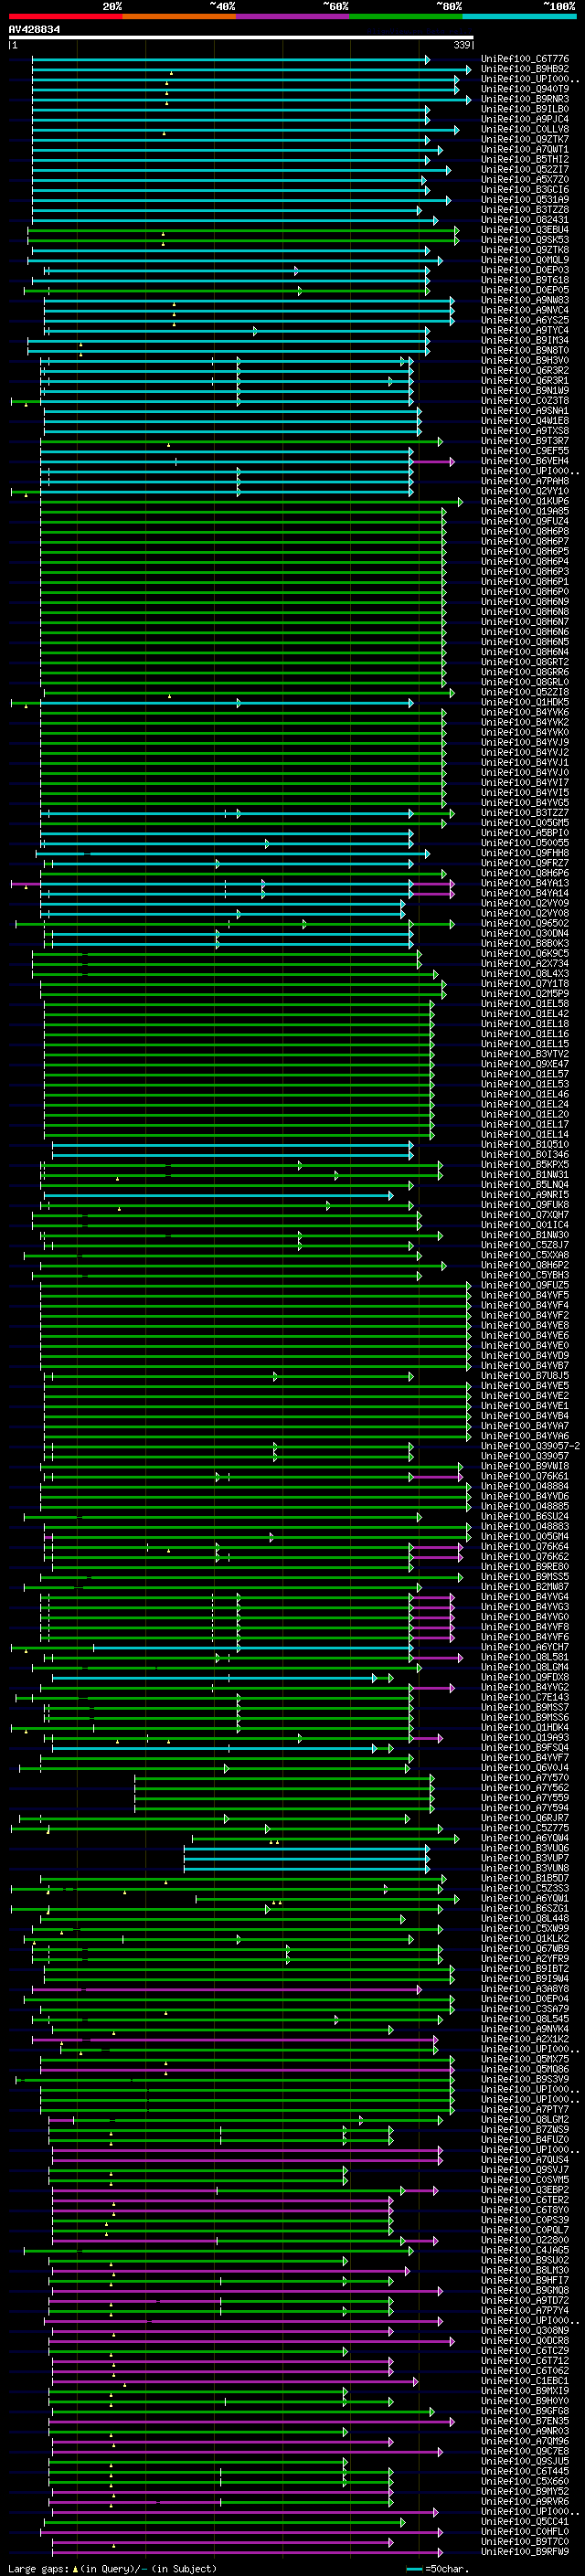Select hit UniRef100_B9RE80

[x=525, y=1566]
